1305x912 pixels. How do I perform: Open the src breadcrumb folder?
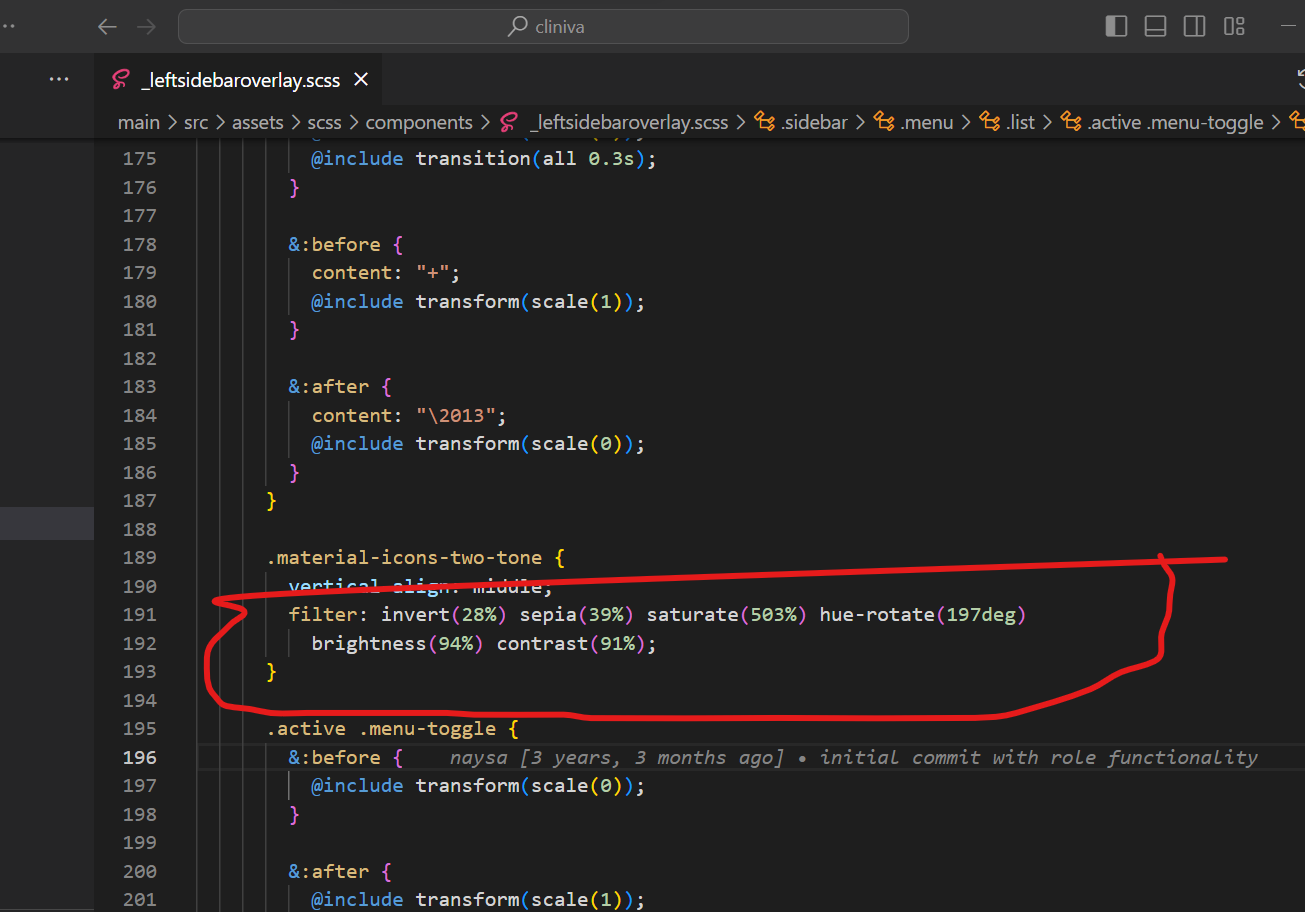(x=196, y=123)
